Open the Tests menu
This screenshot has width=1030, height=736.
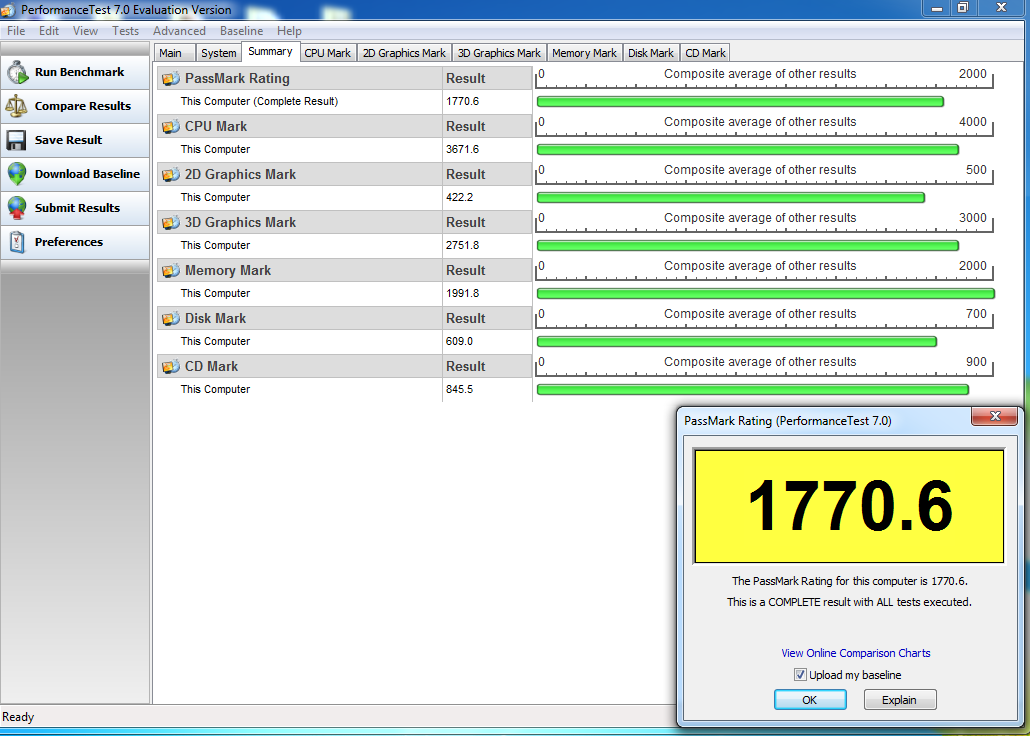[x=126, y=31]
